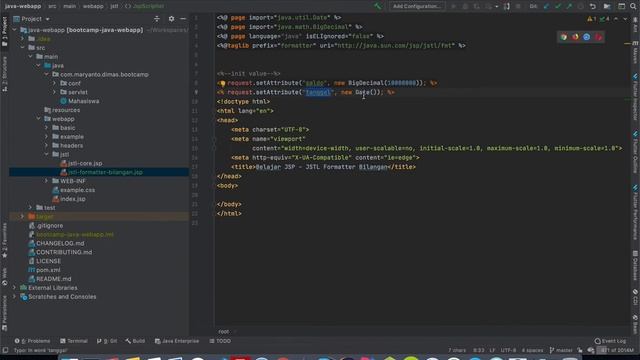Open the Database tool window on the right sidebar
Image resolution: width=640 pixels, height=360 pixels.
636,265
